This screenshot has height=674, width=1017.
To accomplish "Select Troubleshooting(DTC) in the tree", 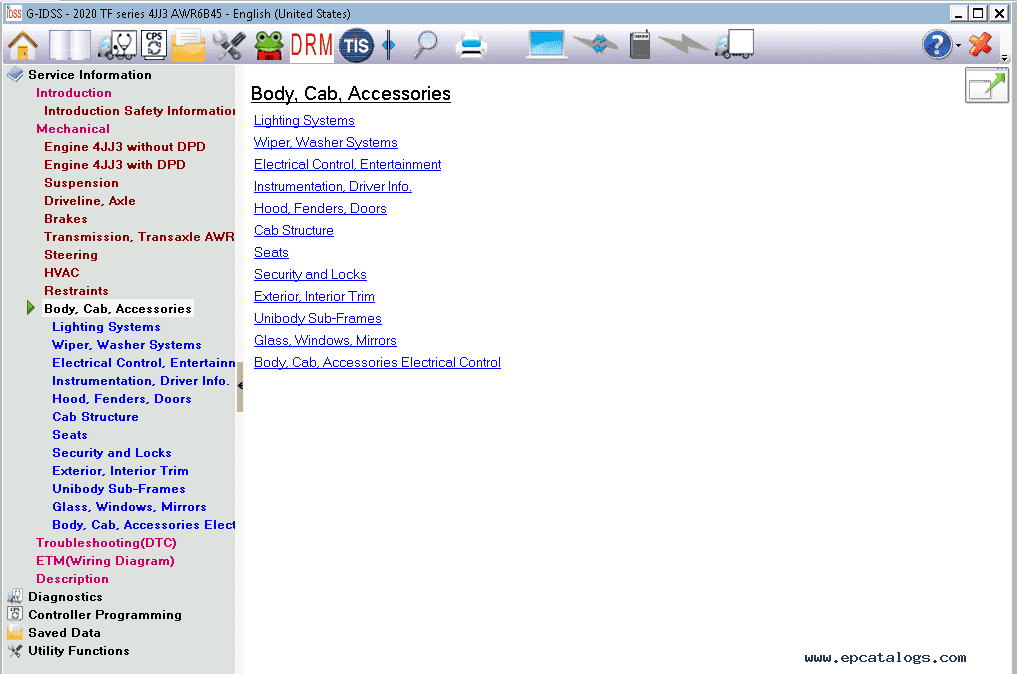I will [106, 543].
